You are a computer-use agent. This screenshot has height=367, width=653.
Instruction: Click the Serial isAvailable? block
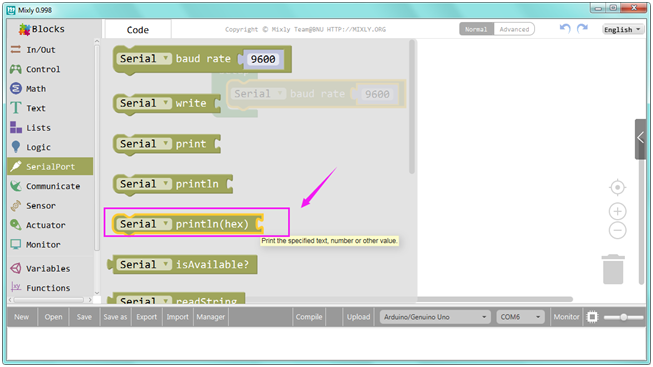click(x=182, y=265)
